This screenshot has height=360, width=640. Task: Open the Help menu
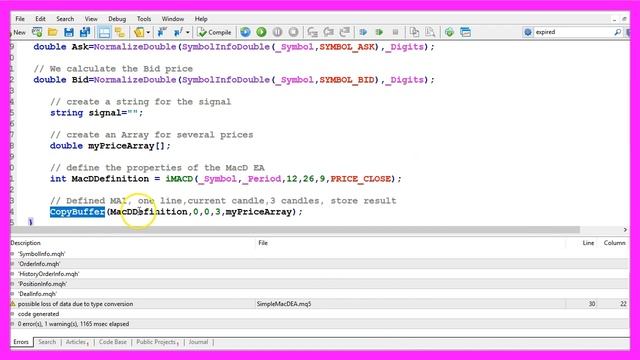(x=201, y=19)
